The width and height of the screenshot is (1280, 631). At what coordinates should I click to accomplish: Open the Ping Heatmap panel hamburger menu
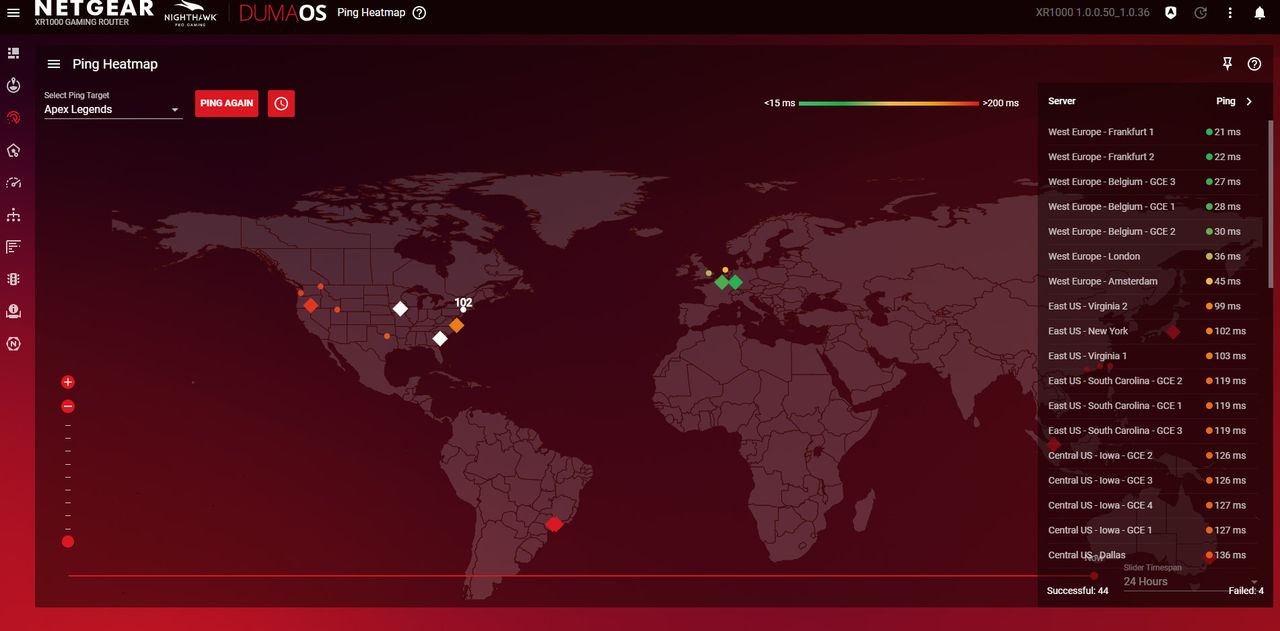54,64
